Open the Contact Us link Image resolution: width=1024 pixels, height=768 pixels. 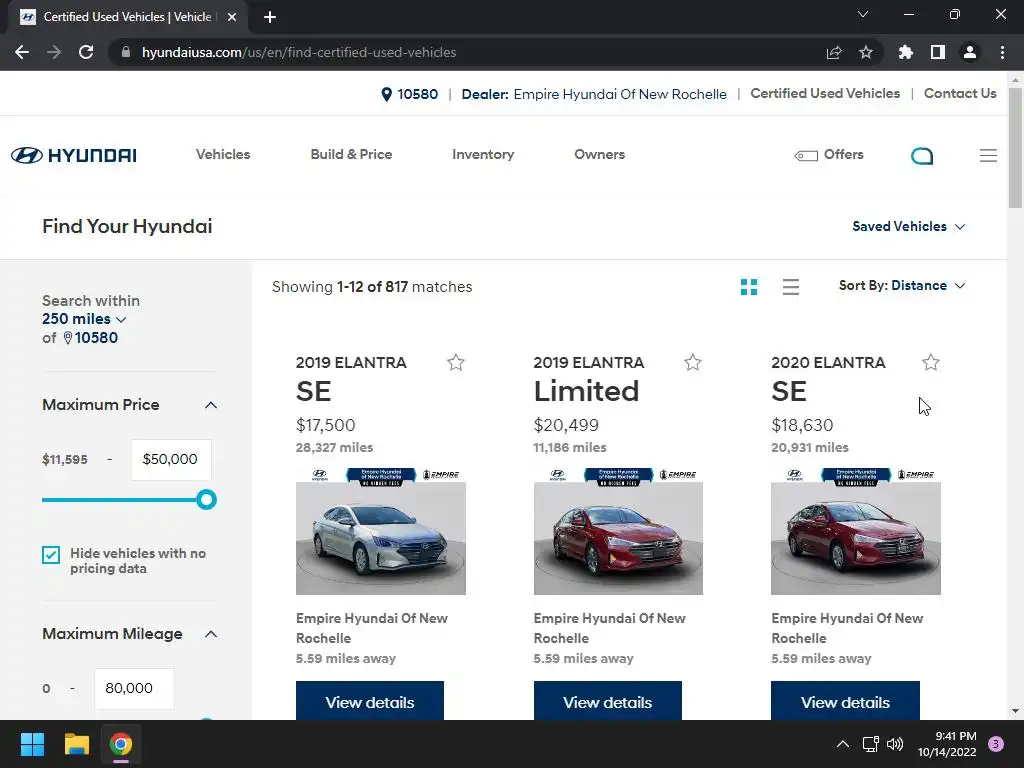click(960, 94)
